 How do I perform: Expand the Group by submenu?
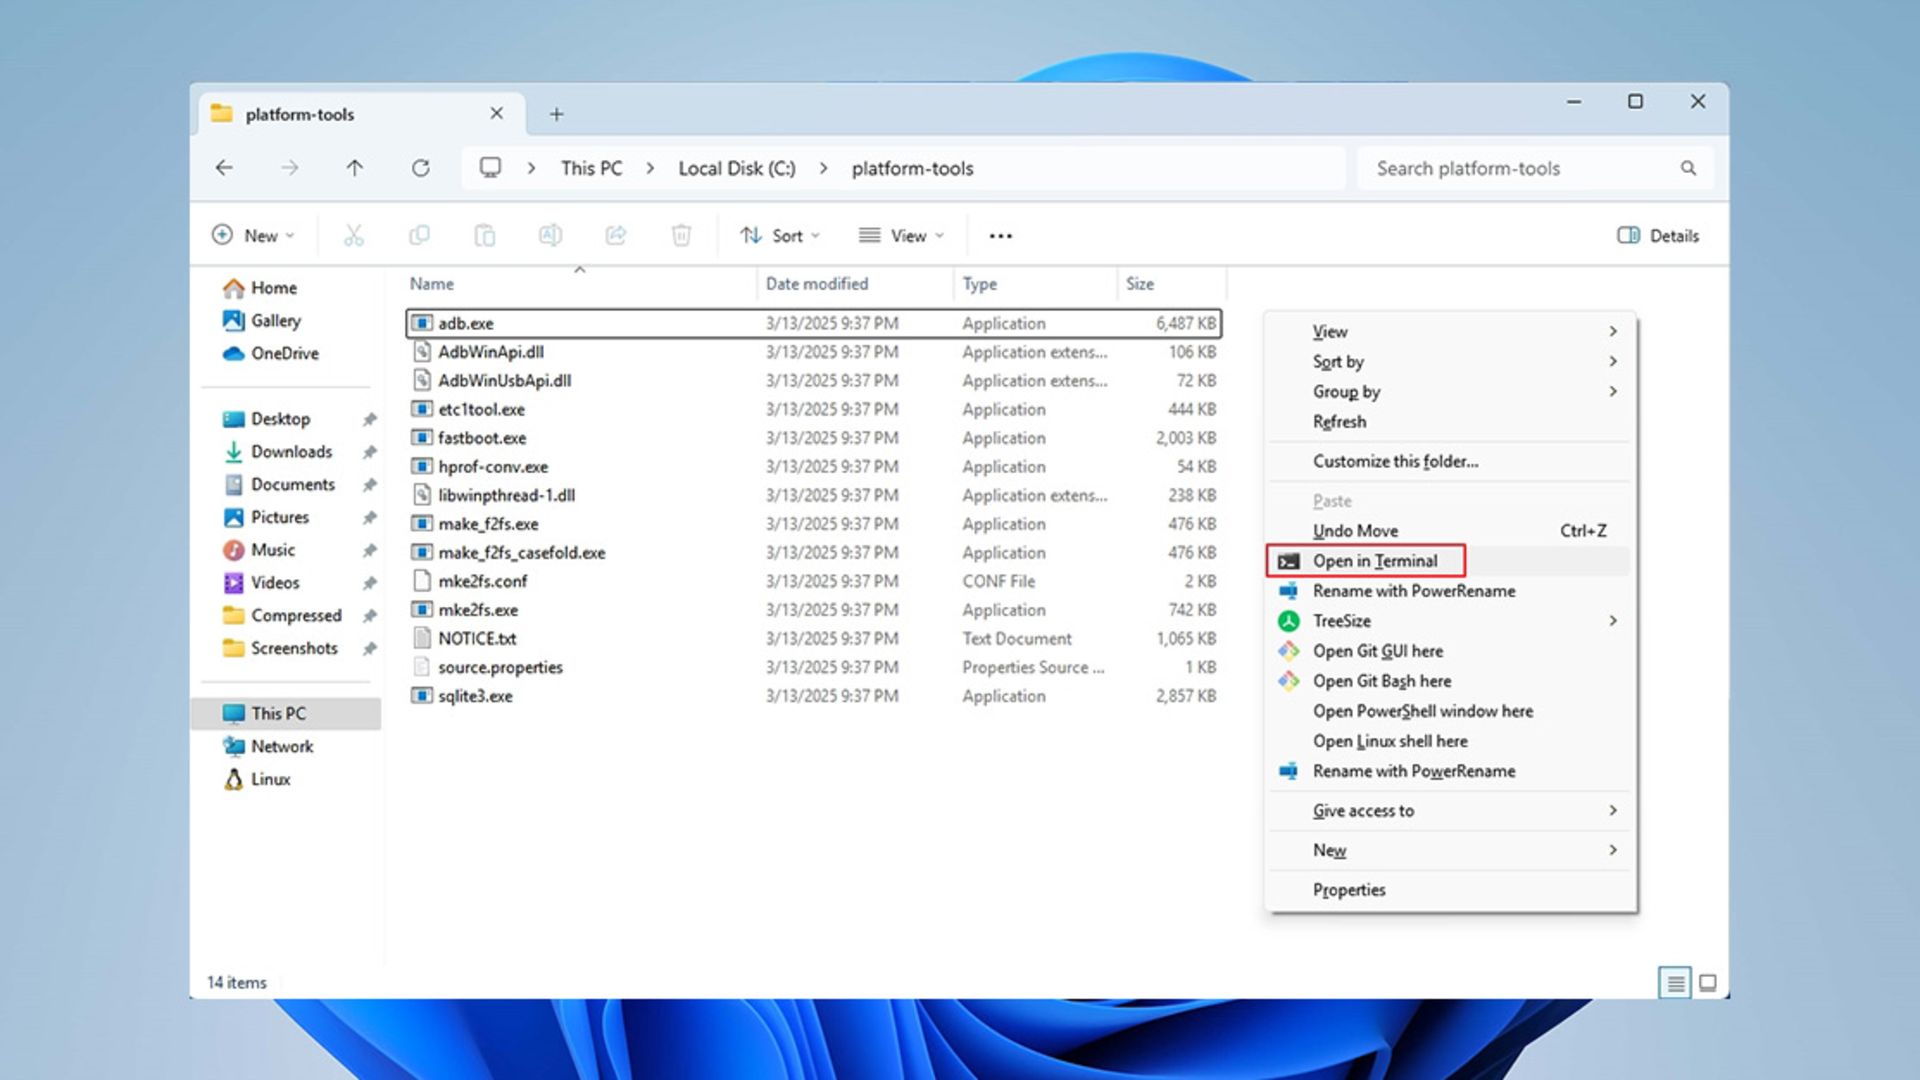pos(1613,391)
